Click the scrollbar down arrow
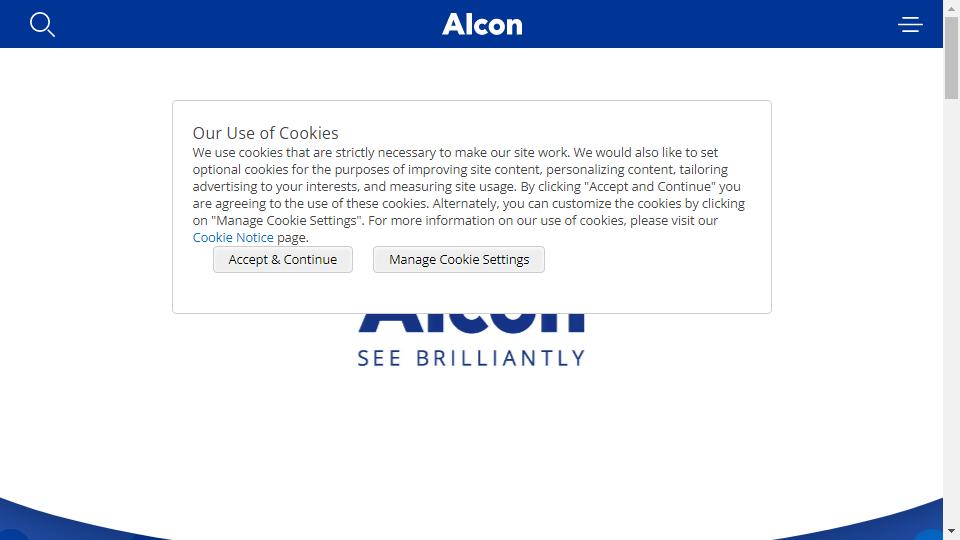Viewport: 960px width, 540px height. [951, 531]
